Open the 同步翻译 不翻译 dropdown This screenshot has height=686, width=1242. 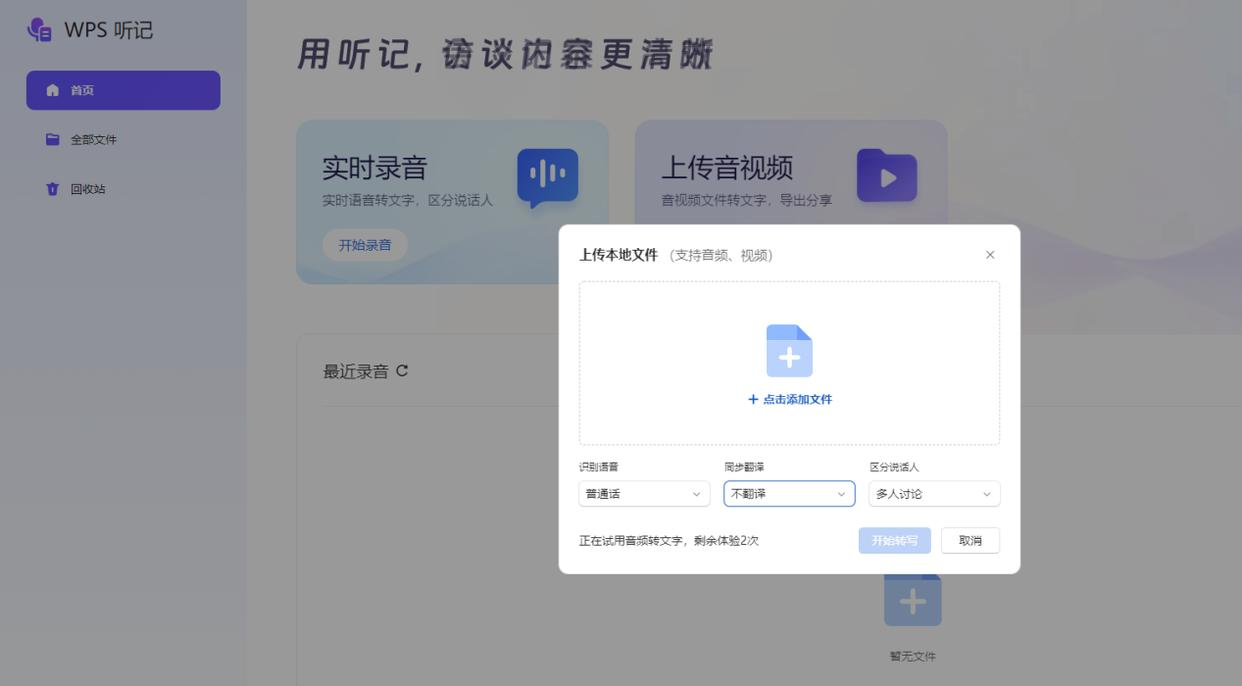(x=789, y=494)
